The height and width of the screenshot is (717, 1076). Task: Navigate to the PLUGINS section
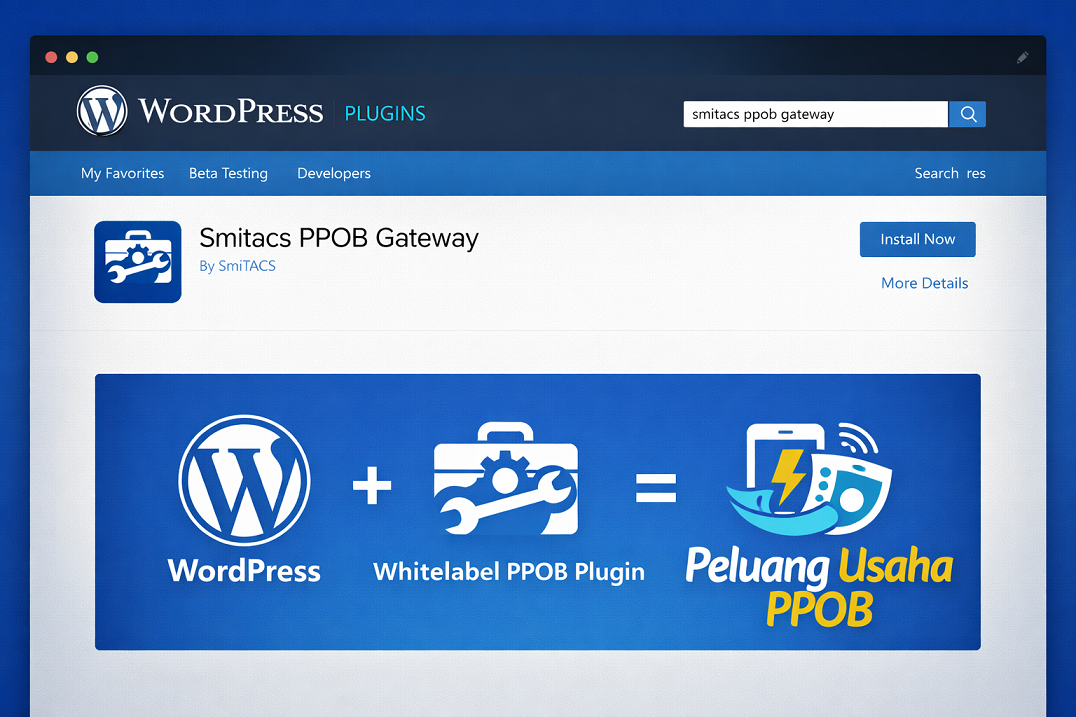385,113
